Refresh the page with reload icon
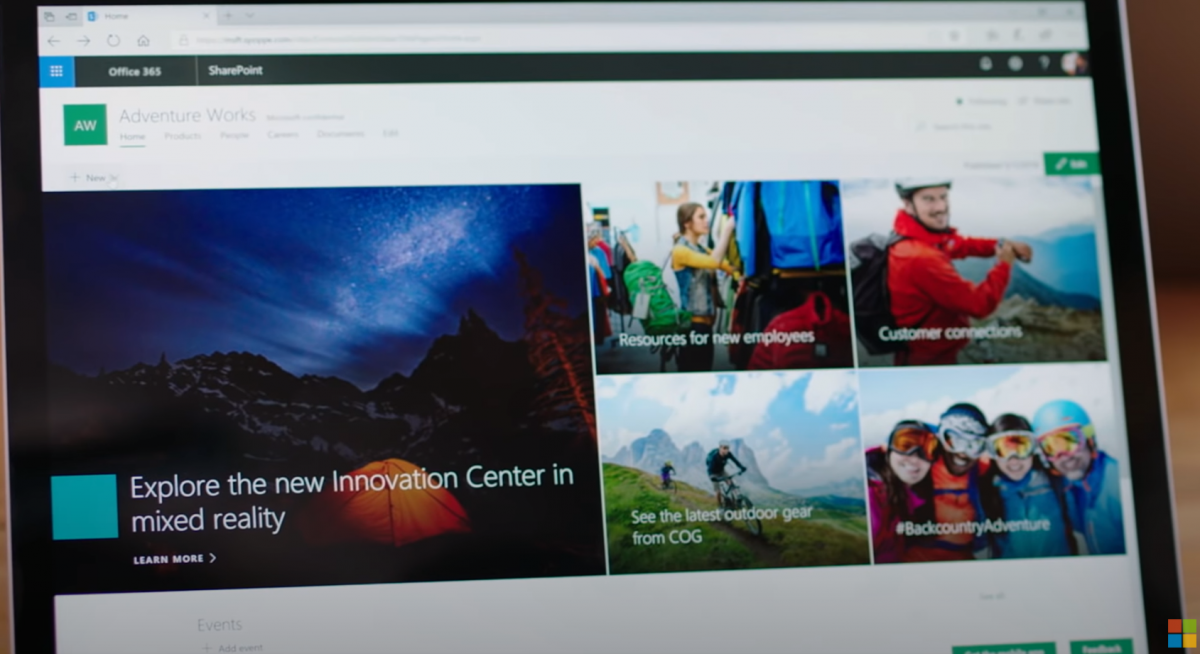Viewport: 1200px width, 654px height. [x=113, y=41]
